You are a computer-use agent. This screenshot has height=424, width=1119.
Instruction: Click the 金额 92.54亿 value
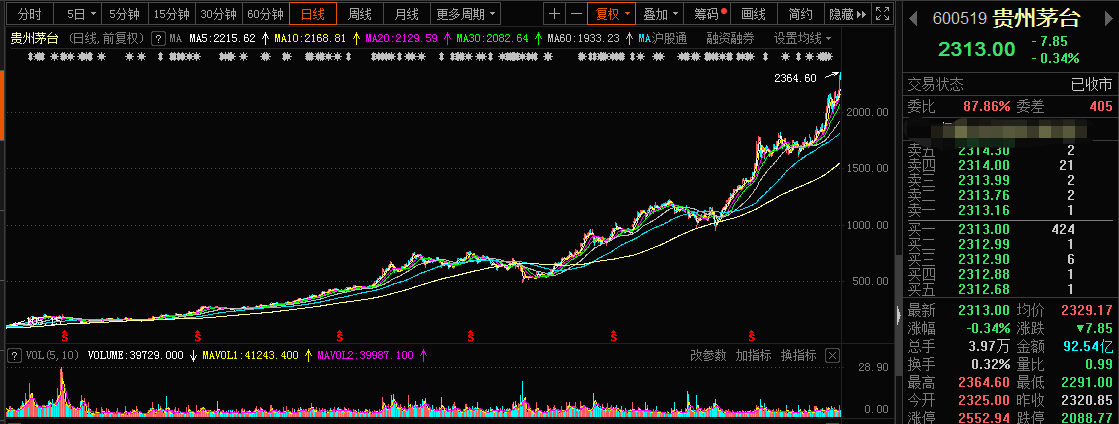coord(1088,346)
